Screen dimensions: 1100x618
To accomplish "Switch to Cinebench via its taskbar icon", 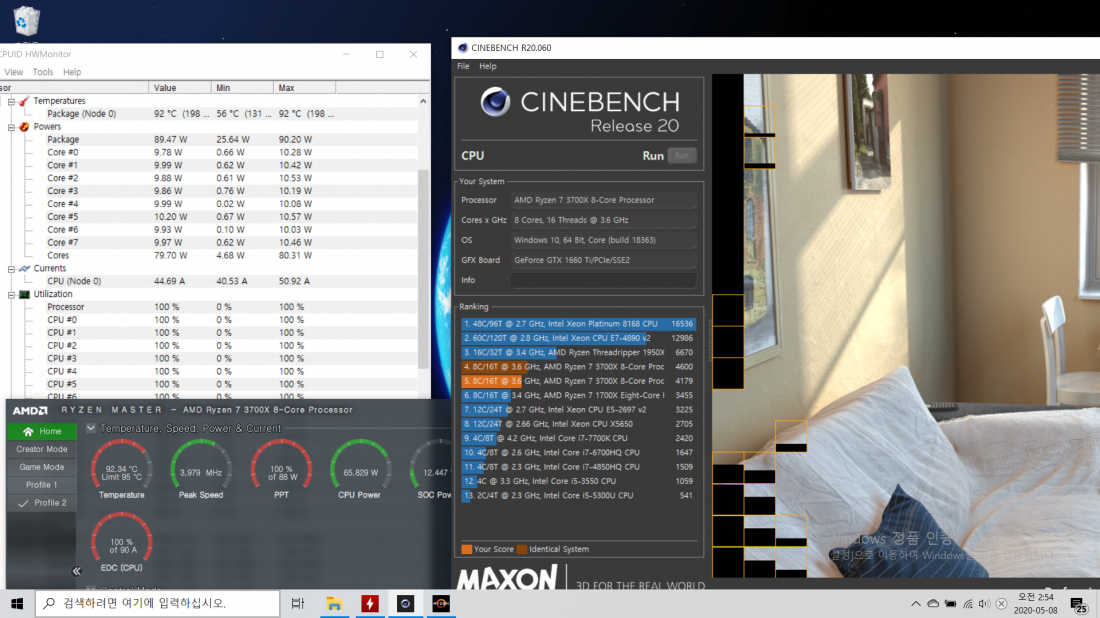I will click(x=405, y=603).
